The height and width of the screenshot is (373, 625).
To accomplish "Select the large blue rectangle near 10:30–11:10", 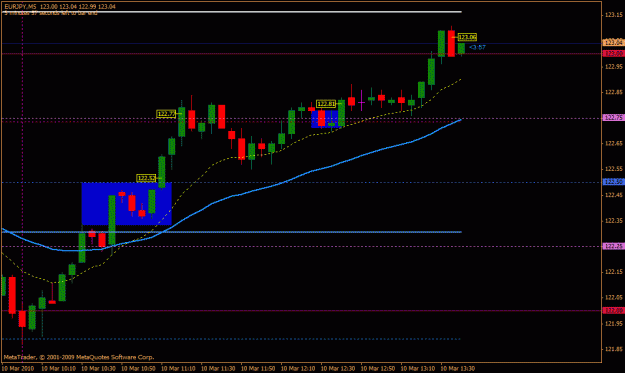I will [x=127, y=204].
